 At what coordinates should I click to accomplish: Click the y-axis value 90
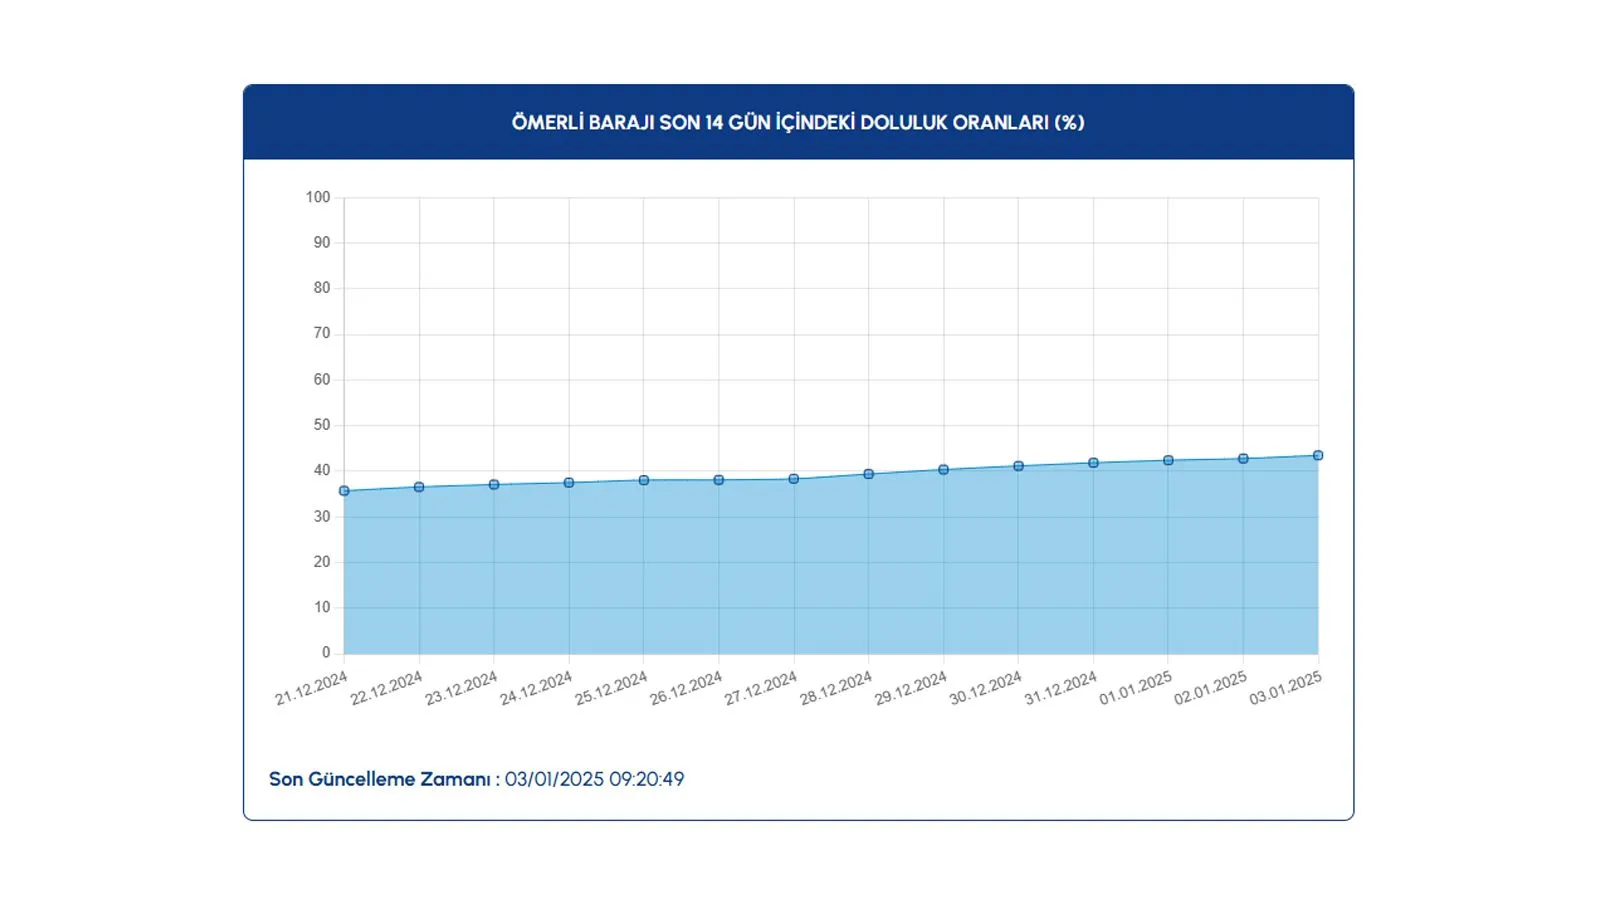point(322,242)
